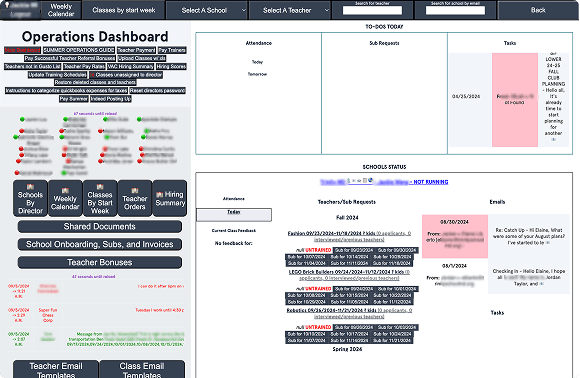Select the 08/1/2024 email sender cell
The height and width of the screenshot is (378, 580).
[455, 276]
